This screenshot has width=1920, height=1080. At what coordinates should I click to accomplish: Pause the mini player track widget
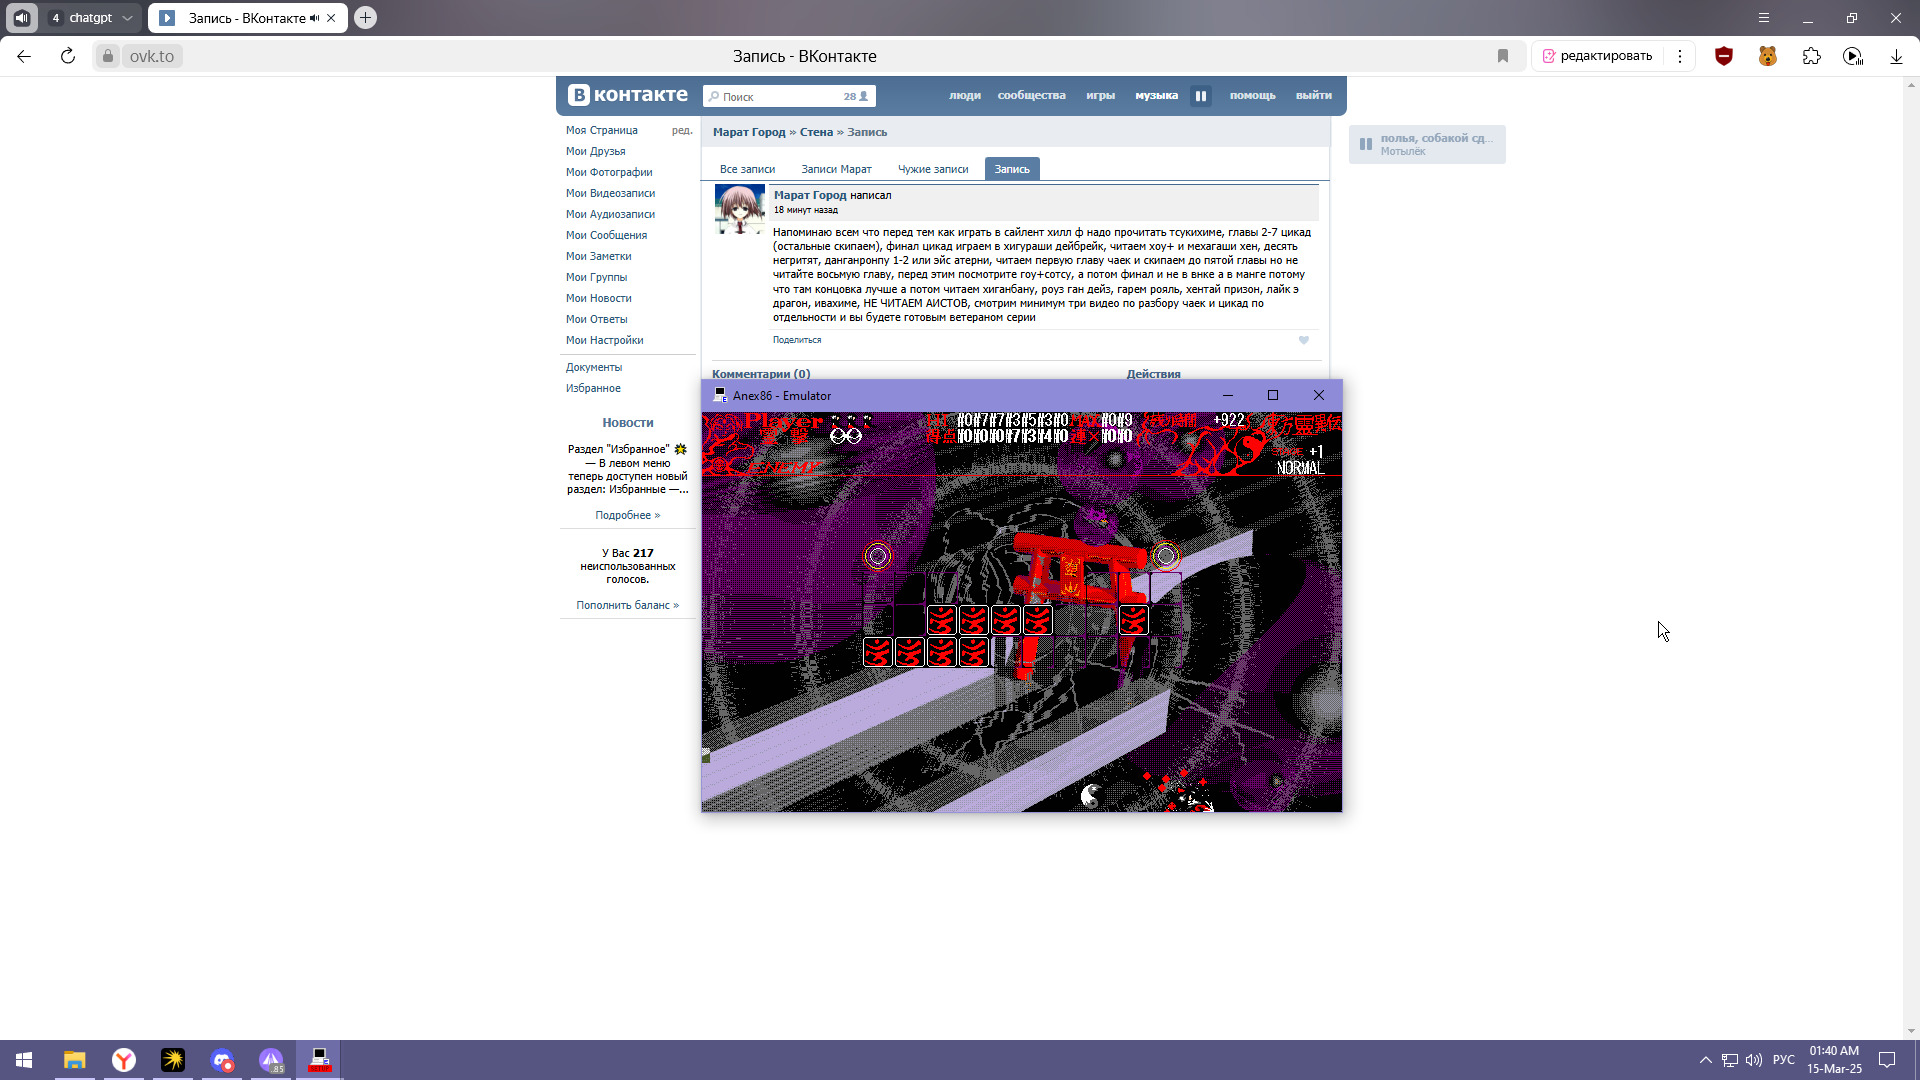tap(1366, 144)
